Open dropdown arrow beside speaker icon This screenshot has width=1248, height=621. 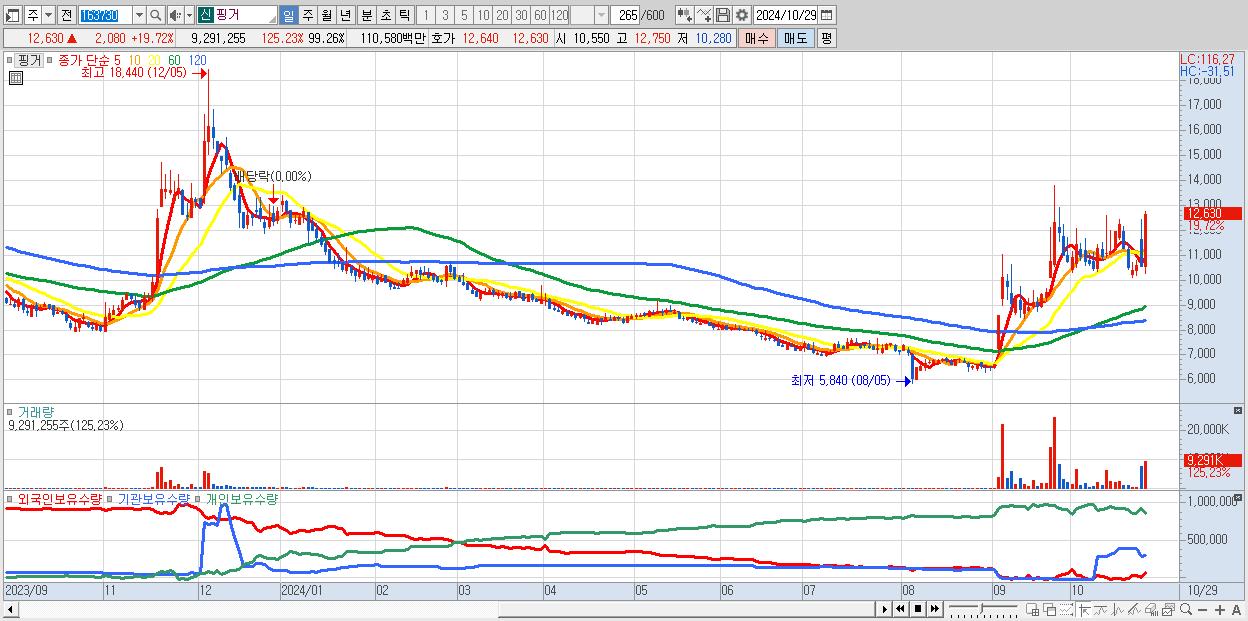189,15
